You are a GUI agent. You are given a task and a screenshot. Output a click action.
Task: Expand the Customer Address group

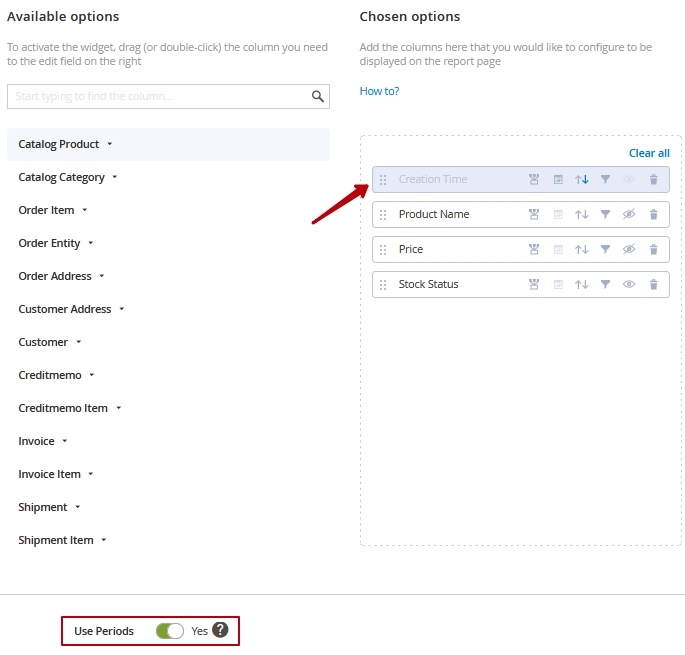71,310
